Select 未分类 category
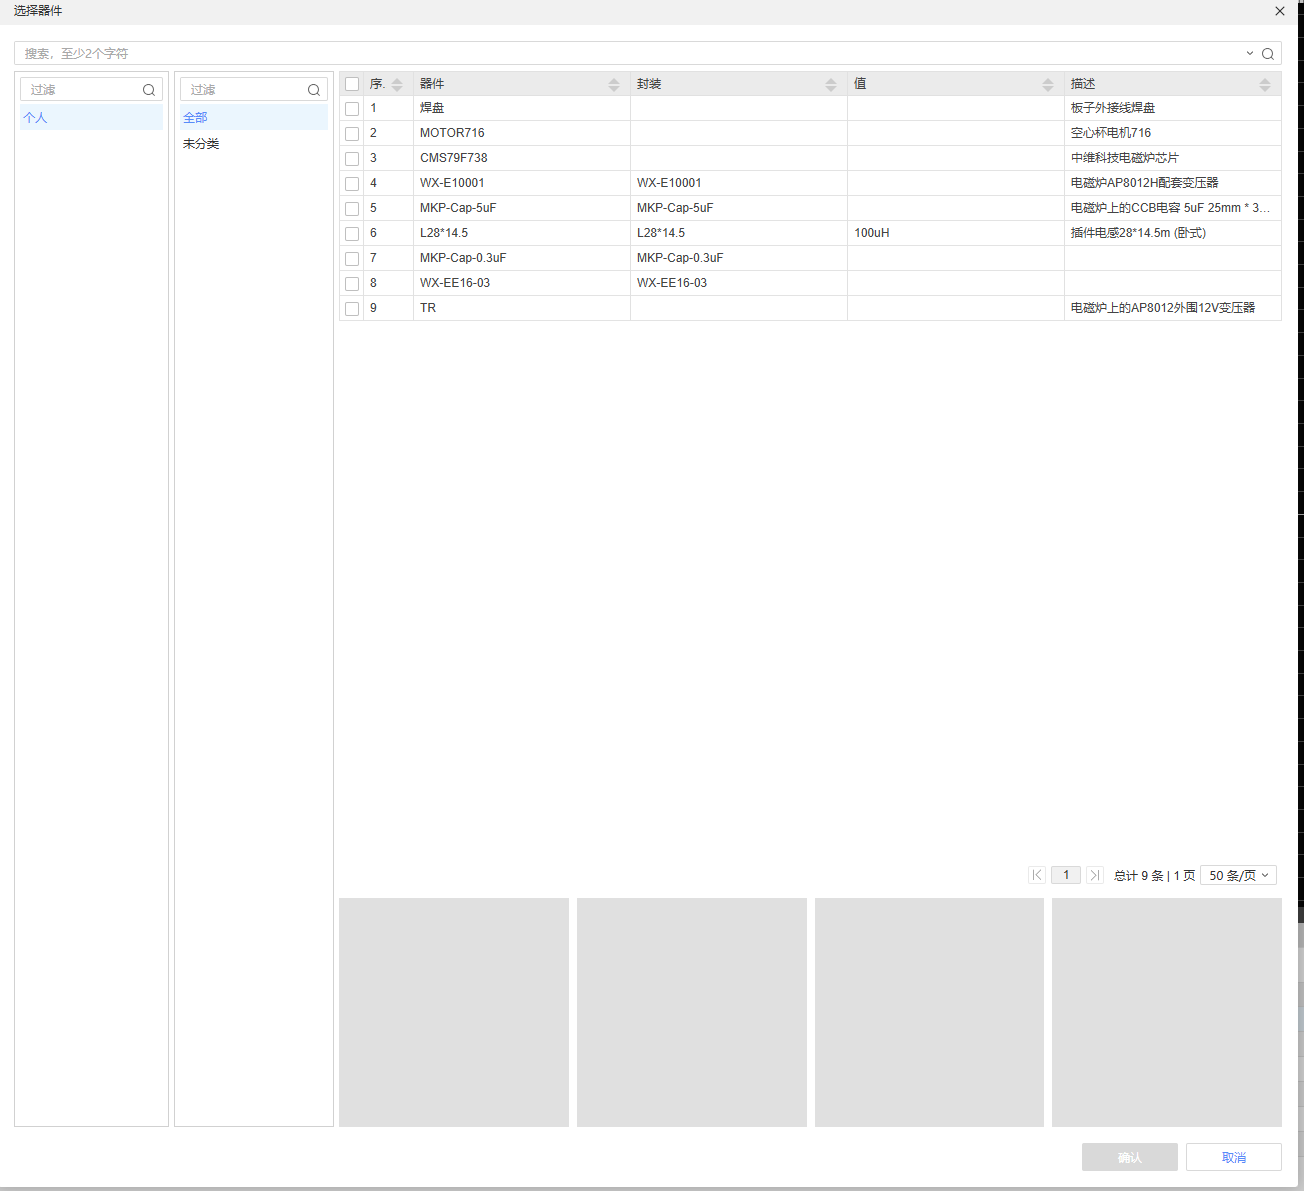The width and height of the screenshot is (1304, 1191). pos(254,144)
